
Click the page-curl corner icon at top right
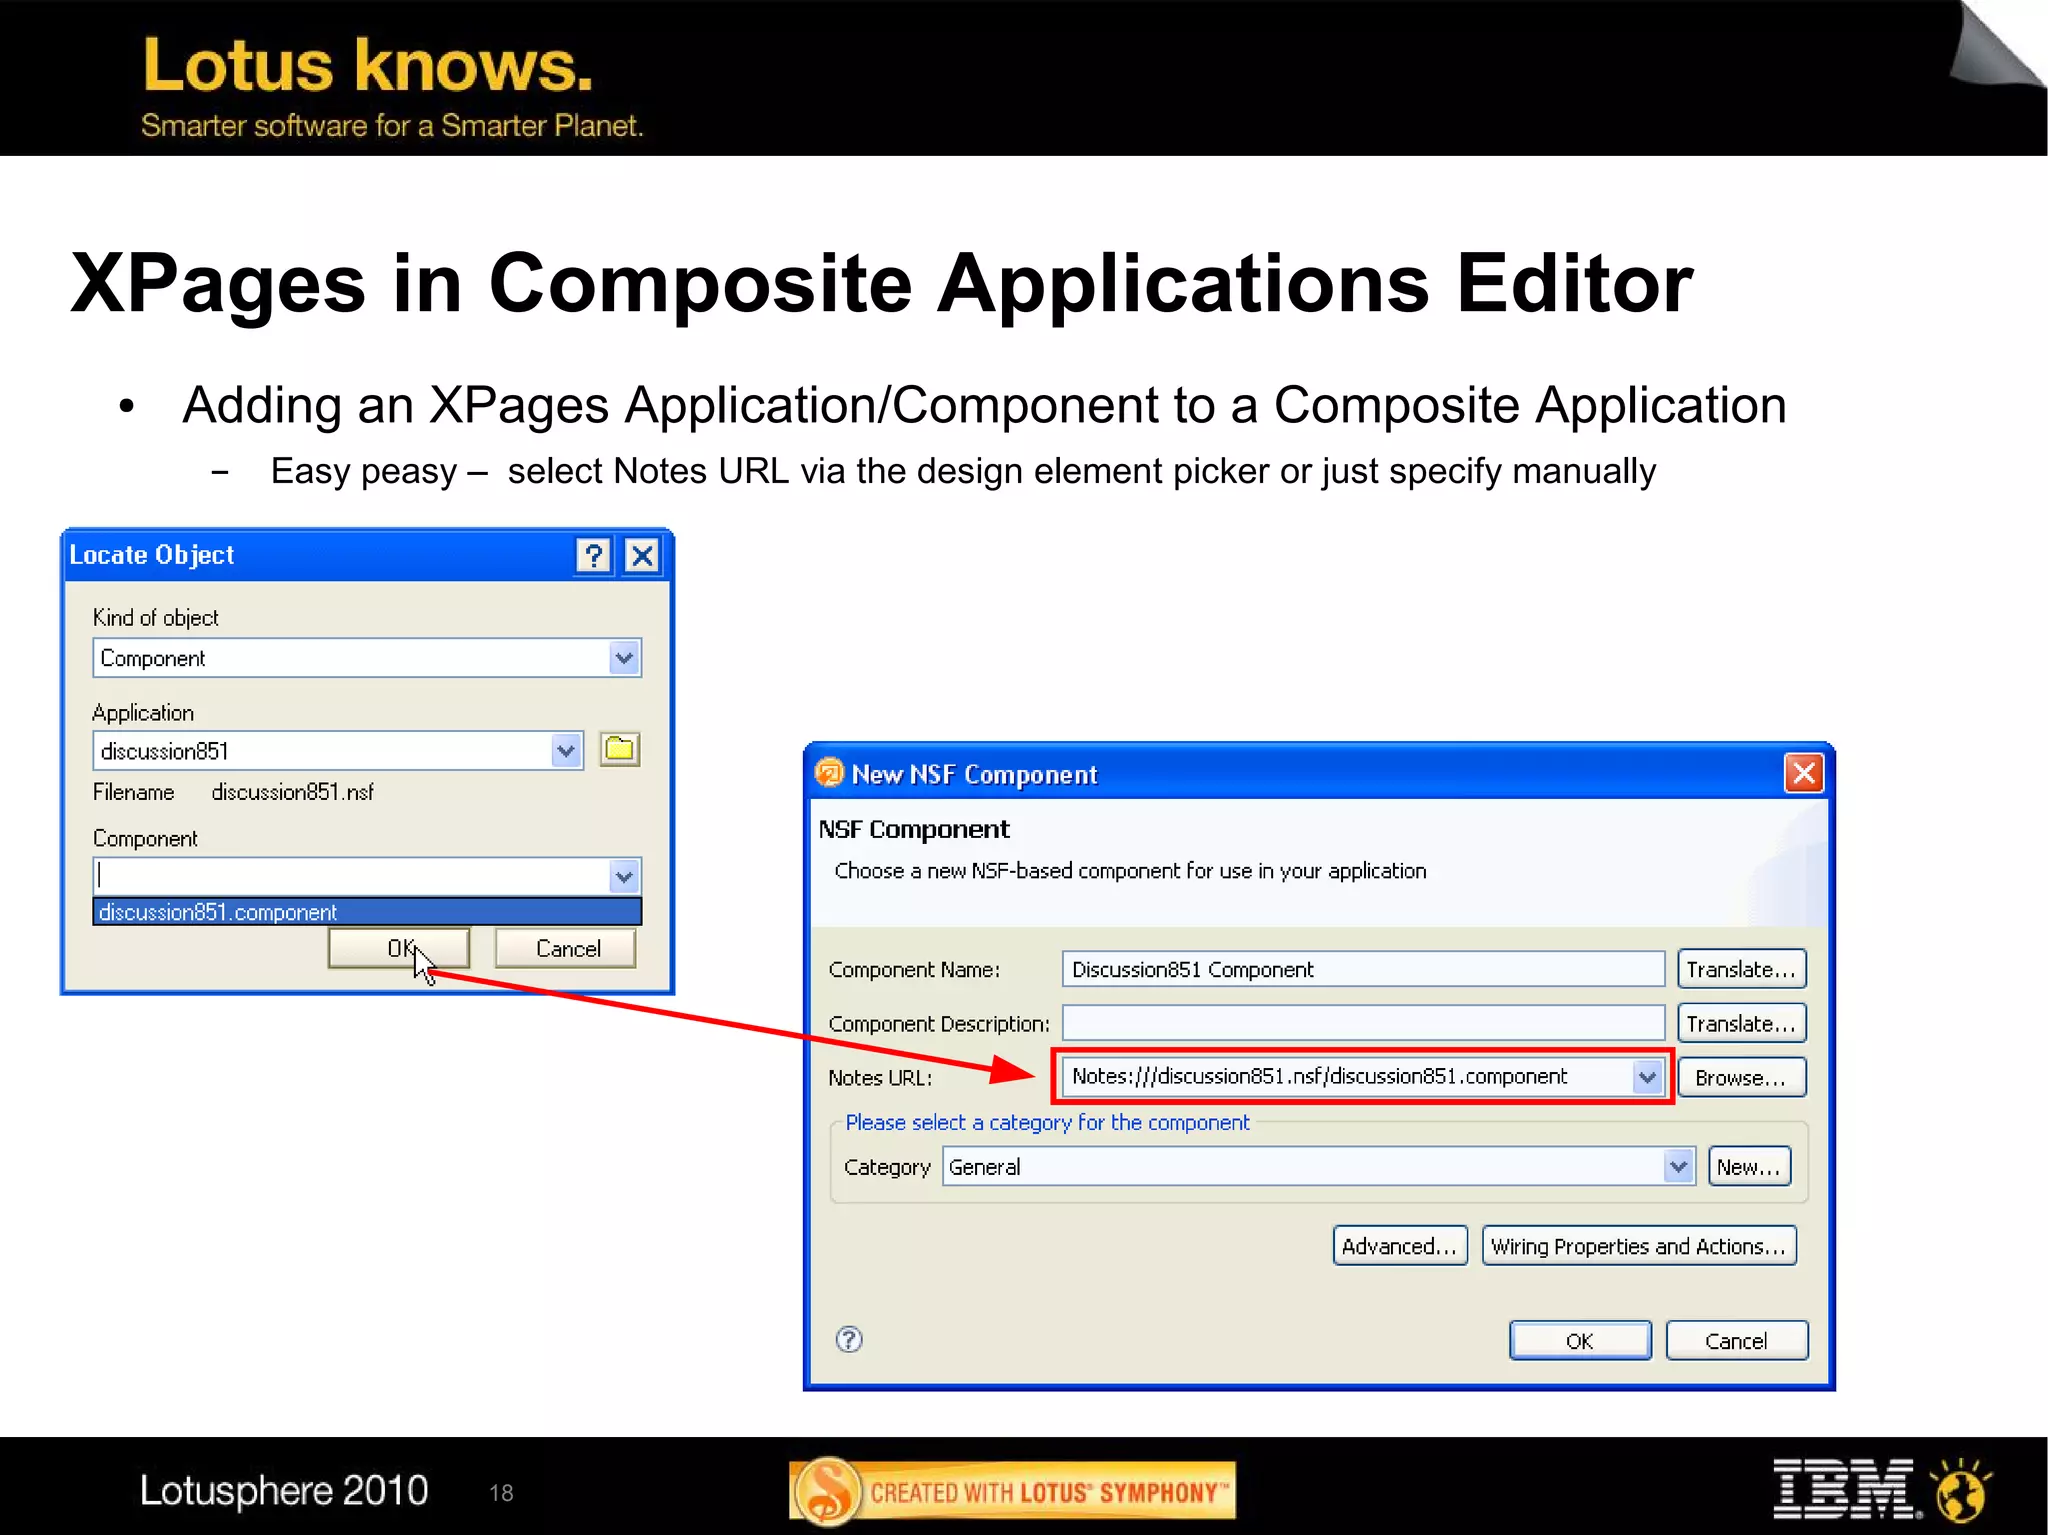coord(1996,45)
